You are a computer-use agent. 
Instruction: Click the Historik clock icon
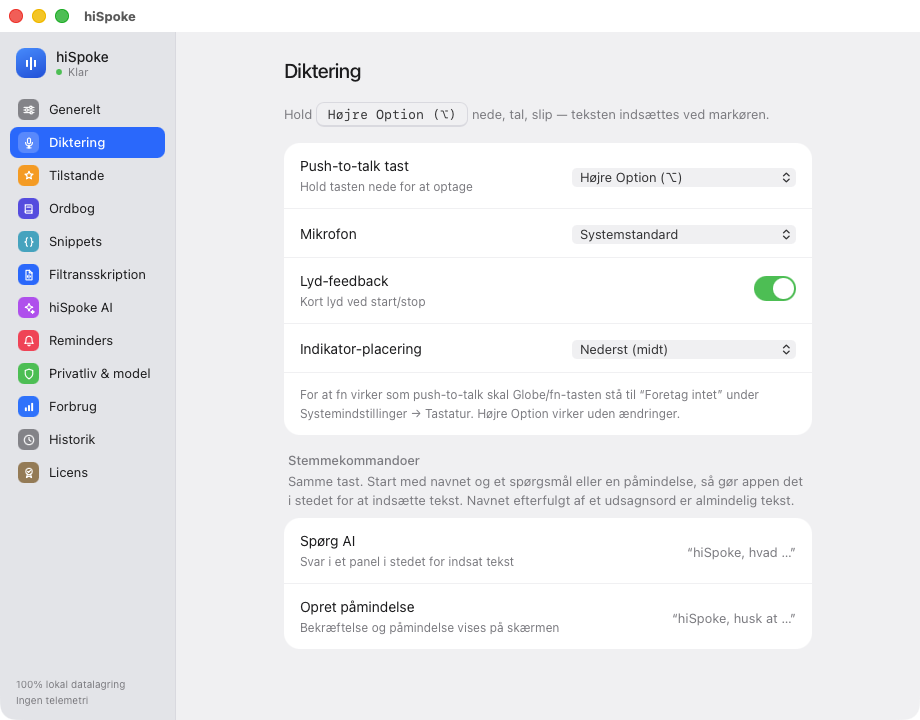28,440
